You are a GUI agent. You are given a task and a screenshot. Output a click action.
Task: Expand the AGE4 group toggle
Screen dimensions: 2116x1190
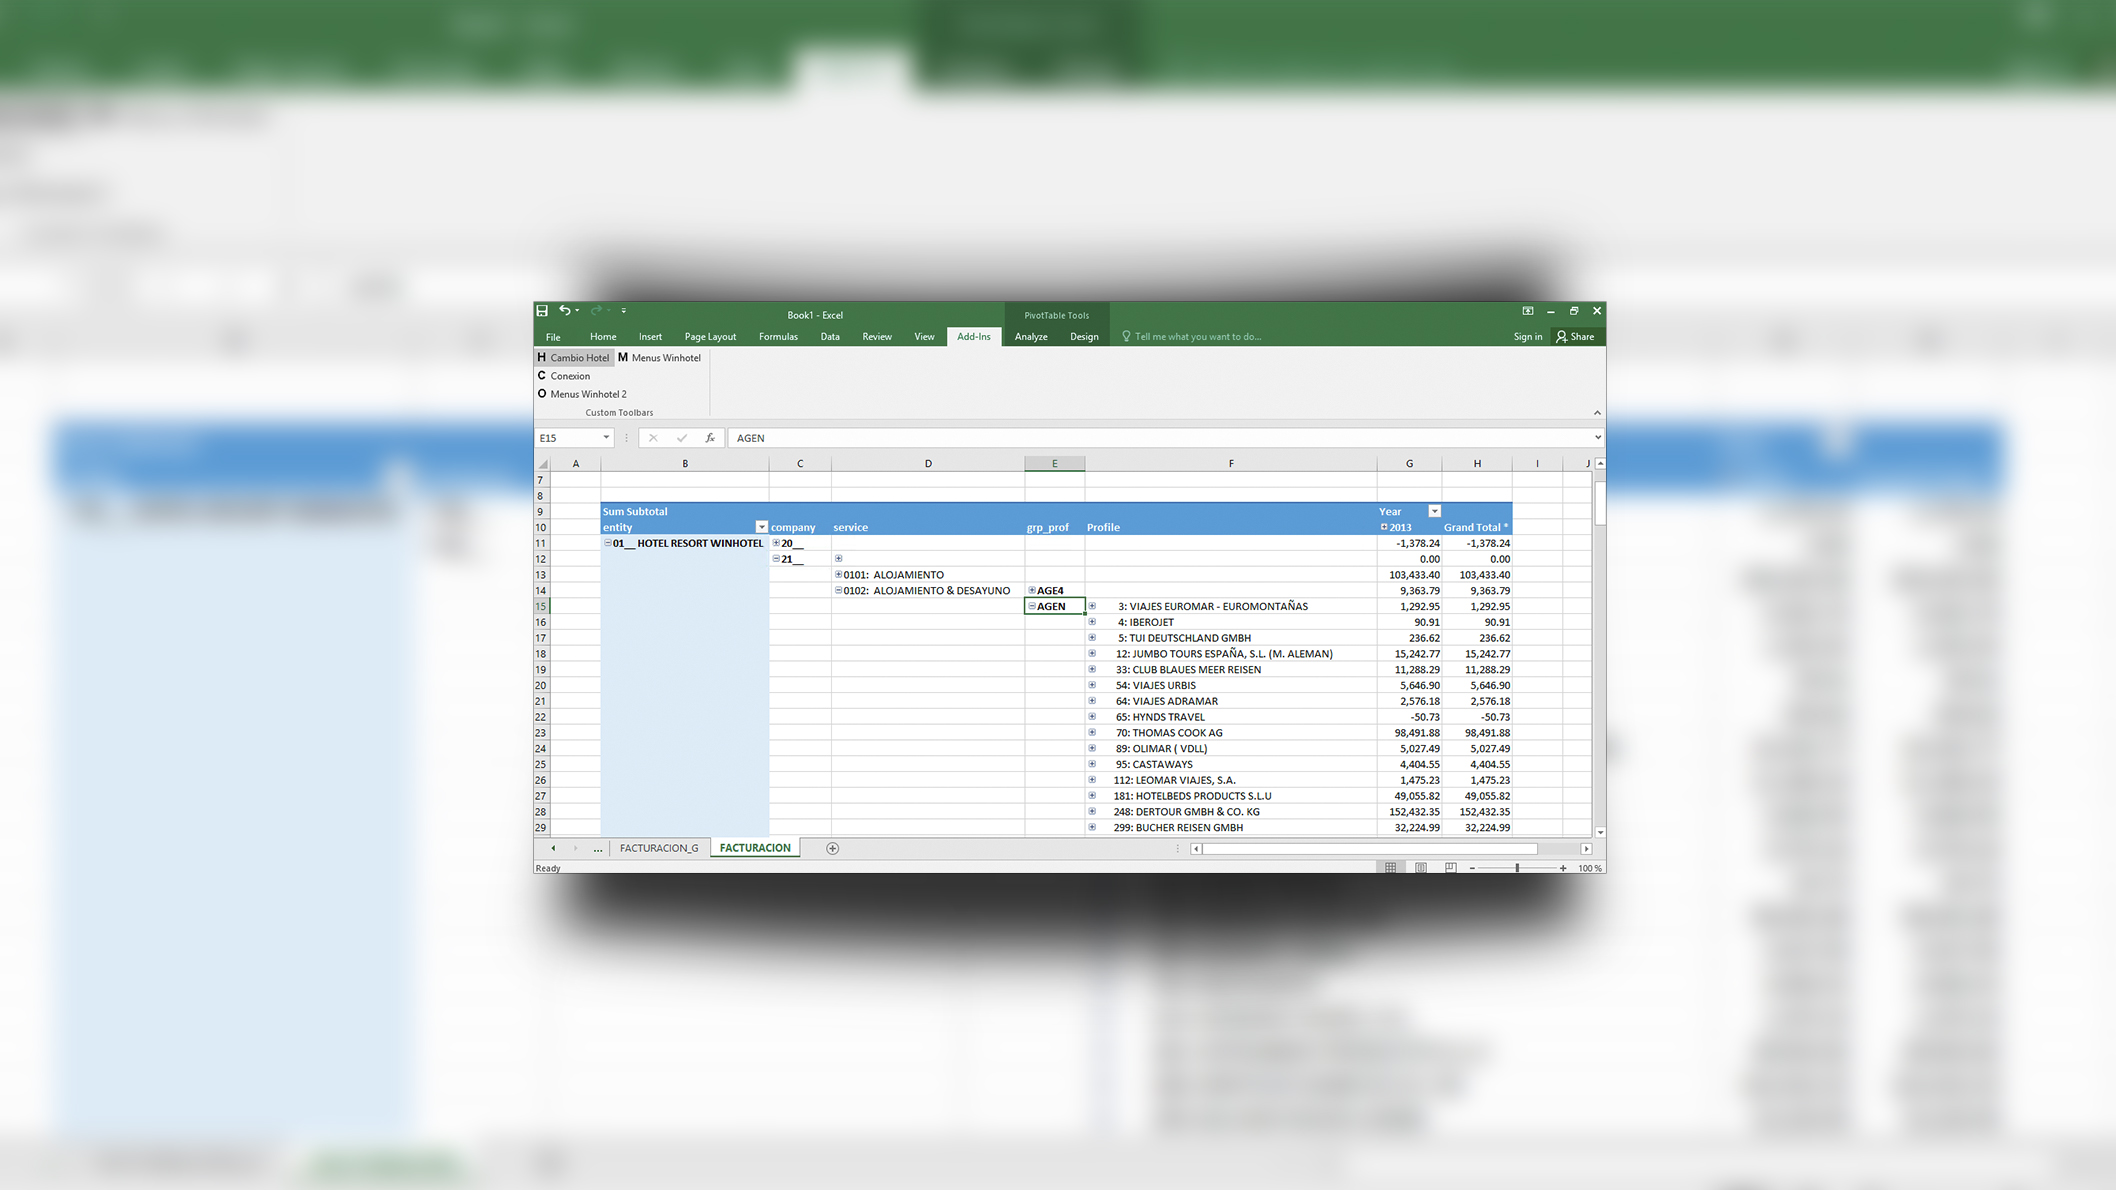(x=1032, y=590)
